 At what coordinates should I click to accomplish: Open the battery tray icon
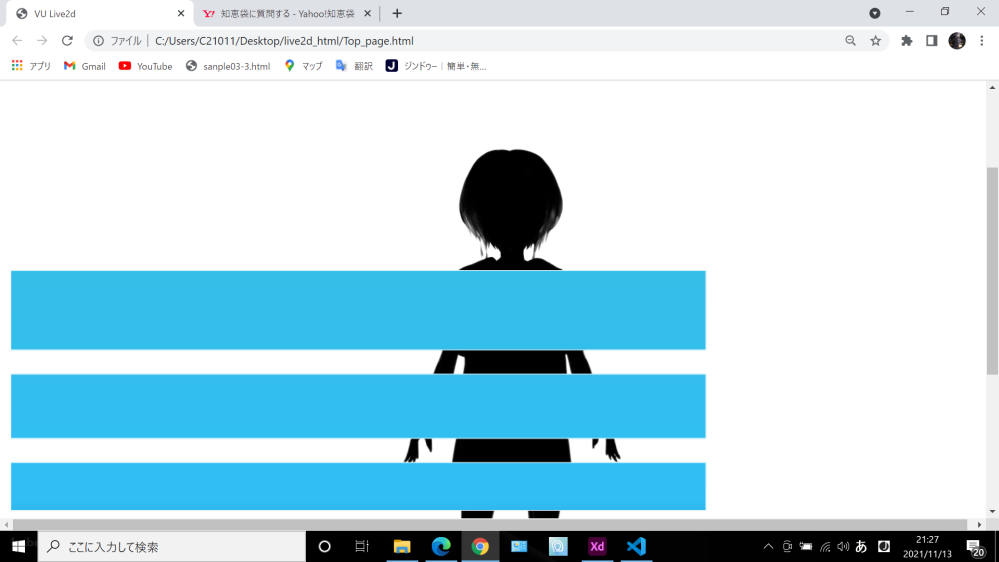click(x=806, y=546)
